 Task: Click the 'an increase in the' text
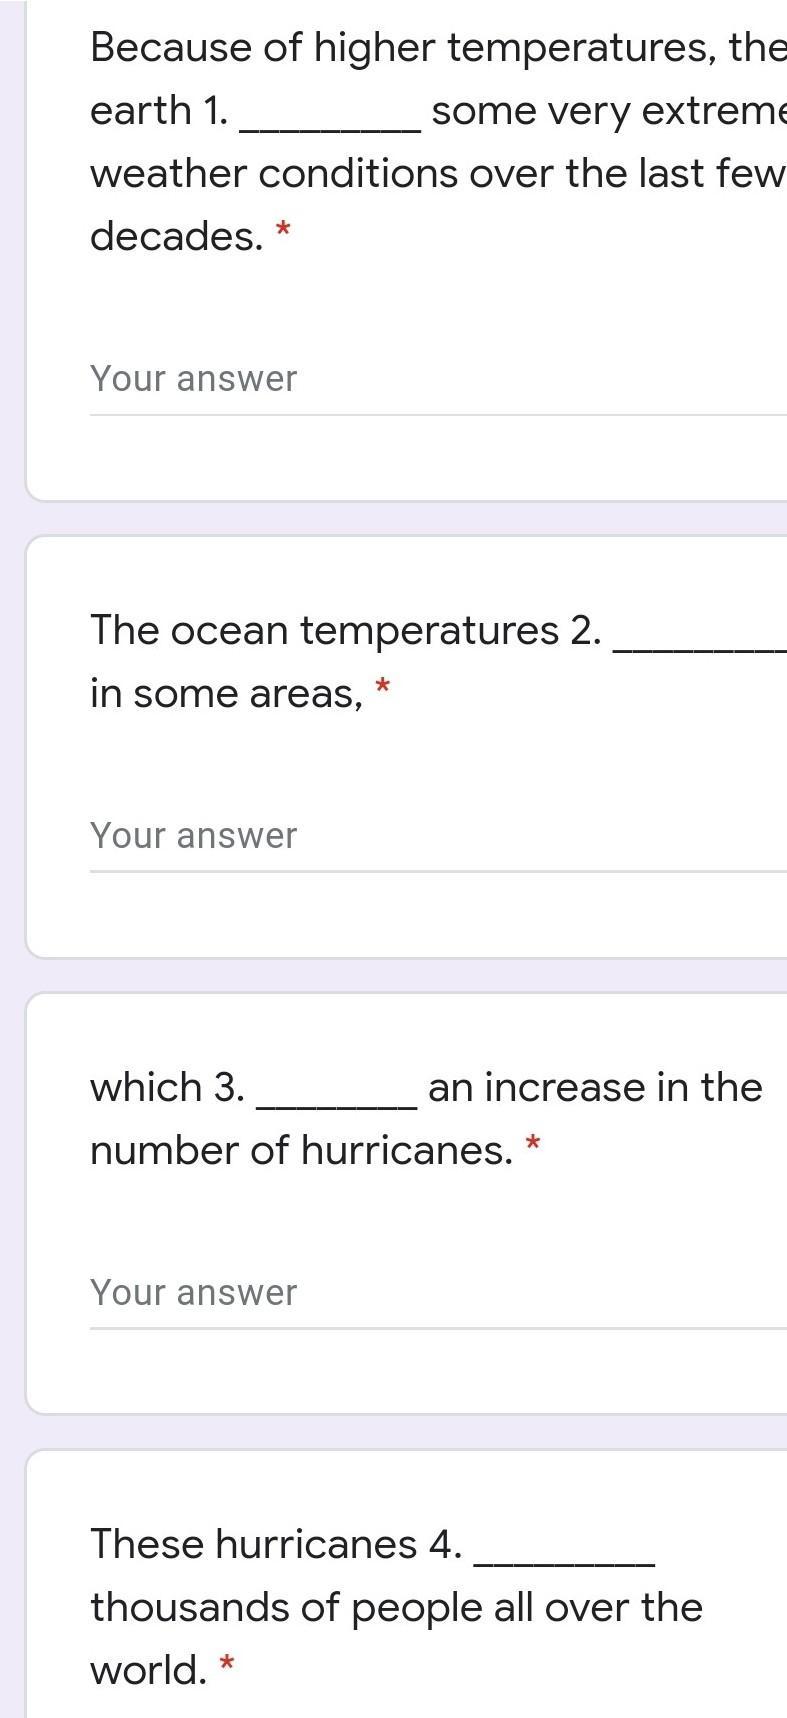(595, 1088)
